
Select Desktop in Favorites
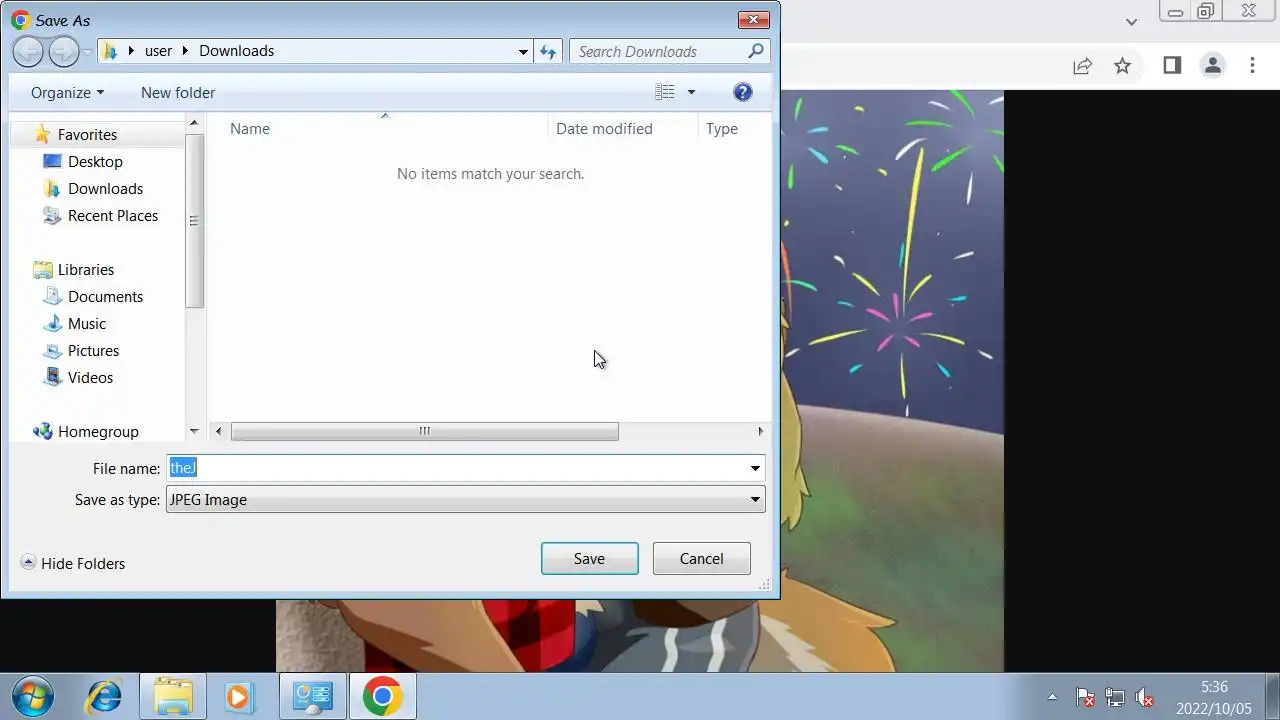click(95, 161)
